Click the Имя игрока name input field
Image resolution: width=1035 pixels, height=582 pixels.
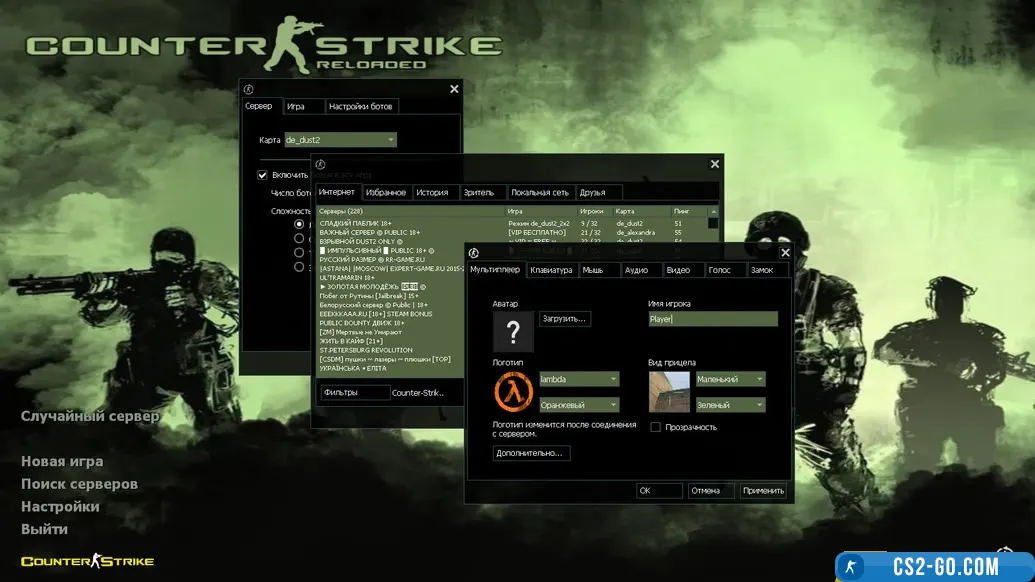coord(712,319)
